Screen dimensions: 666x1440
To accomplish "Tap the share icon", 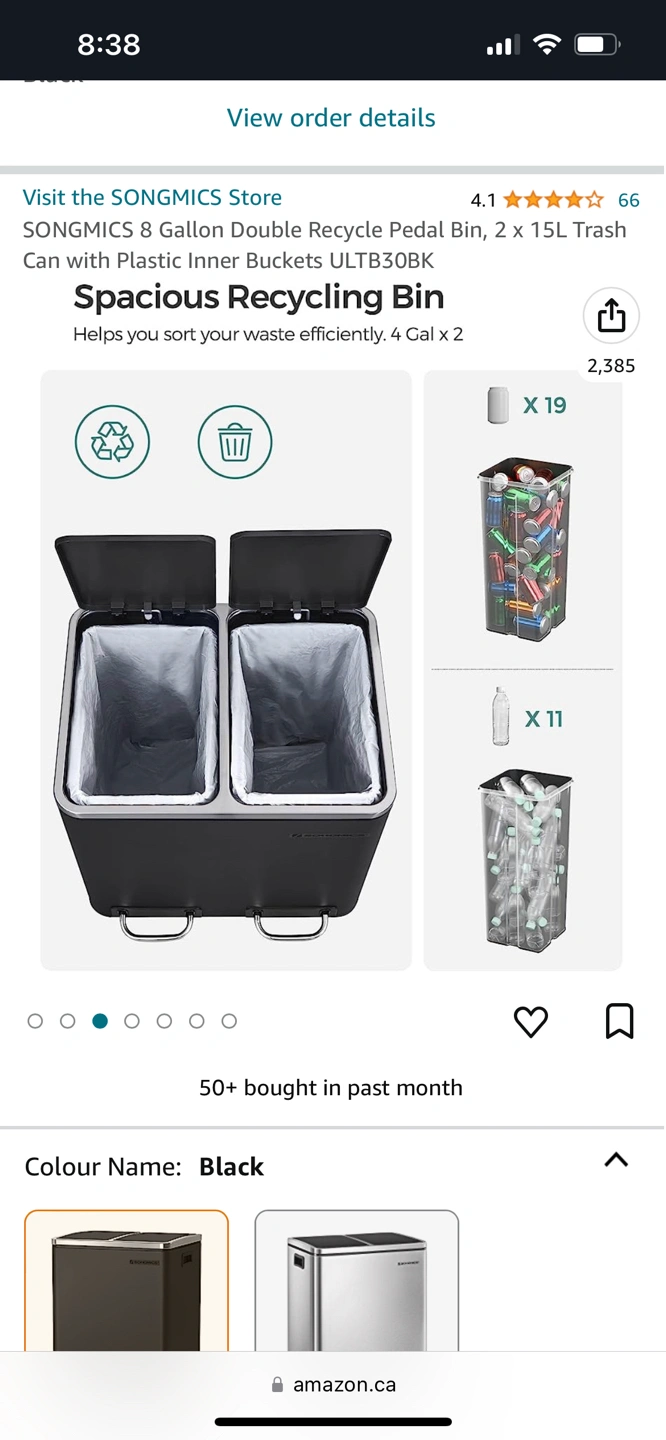I will click(611, 316).
